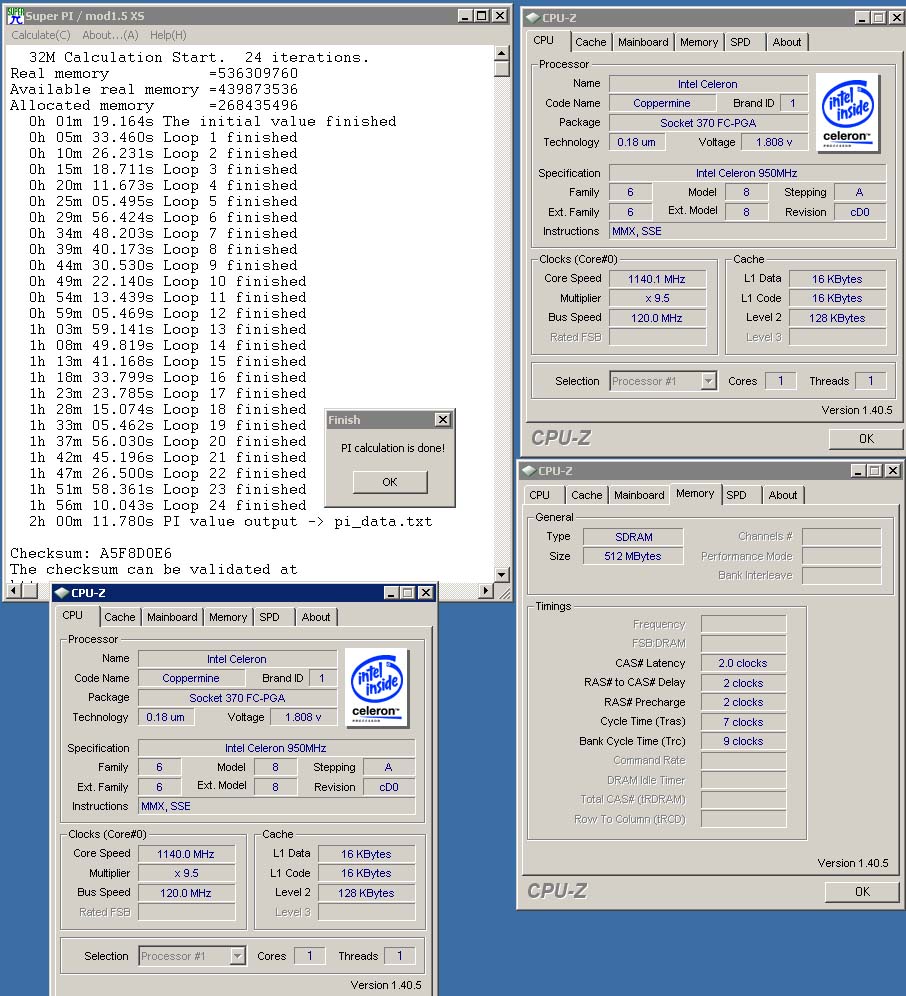The image size is (906, 996).
Task: Open Mainboard tab in bottom-left CPU-Z
Action: pos(172,617)
